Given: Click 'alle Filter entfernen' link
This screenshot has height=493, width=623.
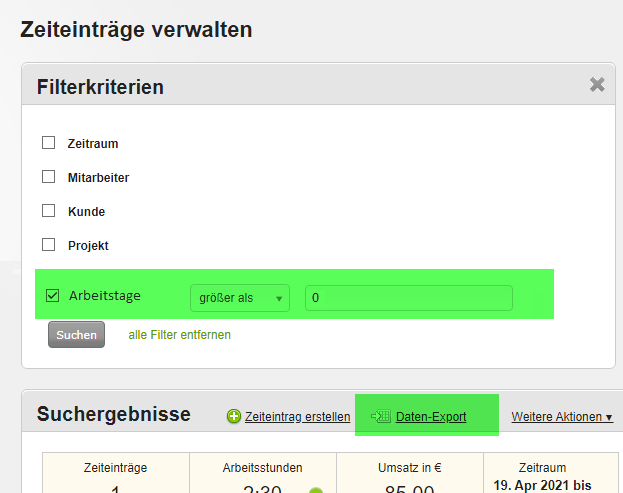Looking at the screenshot, I should (x=180, y=335).
